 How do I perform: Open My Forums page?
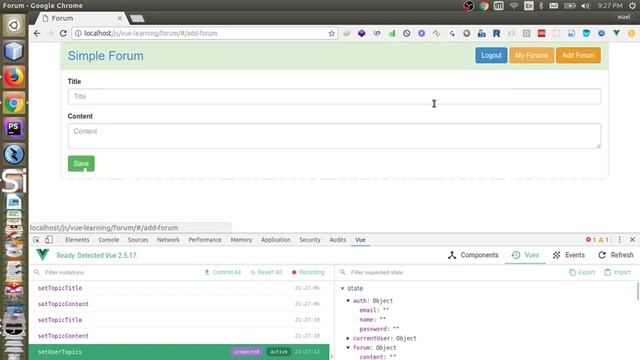pyautogui.click(x=531, y=56)
